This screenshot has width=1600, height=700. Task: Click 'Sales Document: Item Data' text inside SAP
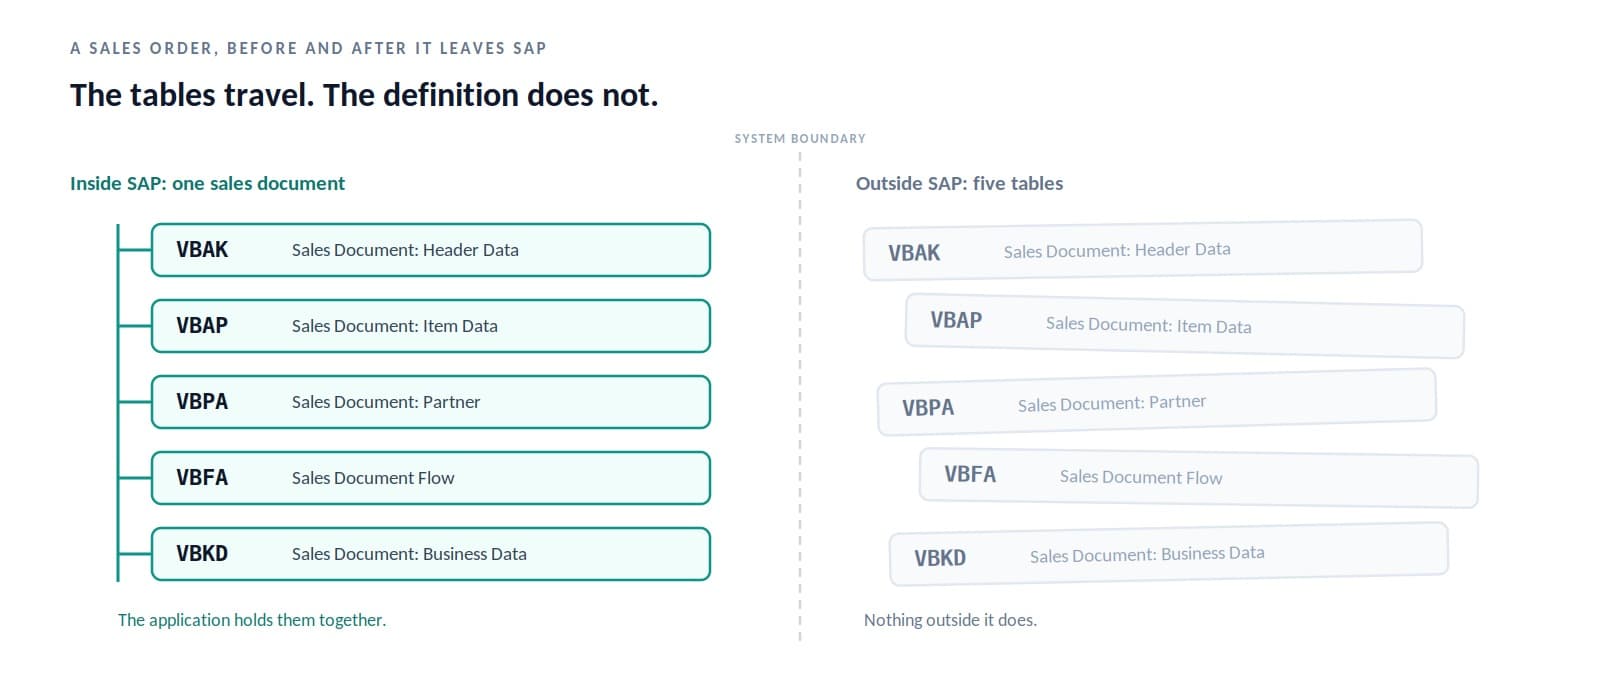395,326
